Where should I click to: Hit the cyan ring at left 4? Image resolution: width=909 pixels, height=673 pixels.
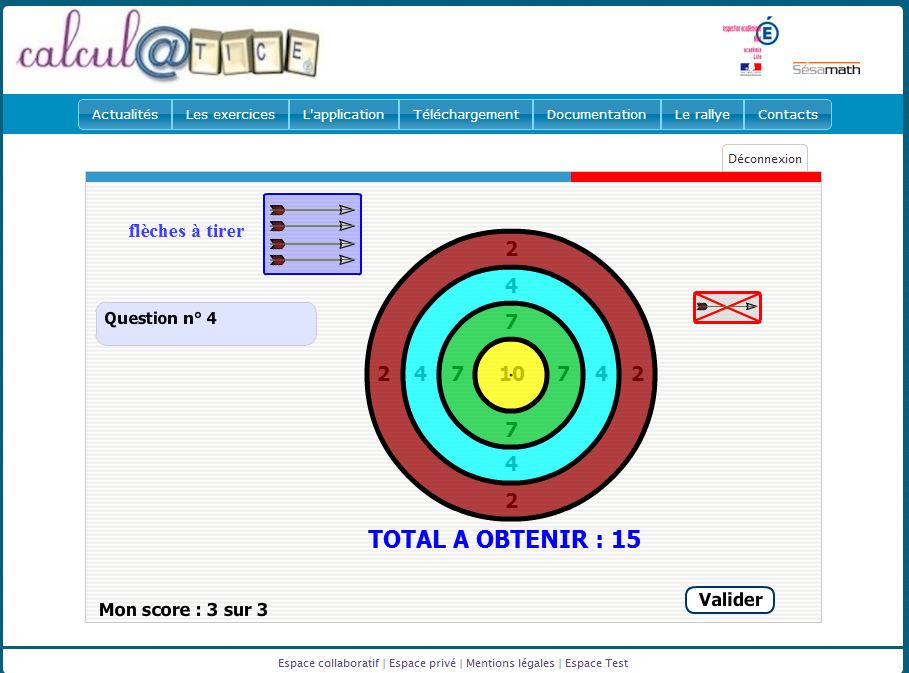[420, 374]
